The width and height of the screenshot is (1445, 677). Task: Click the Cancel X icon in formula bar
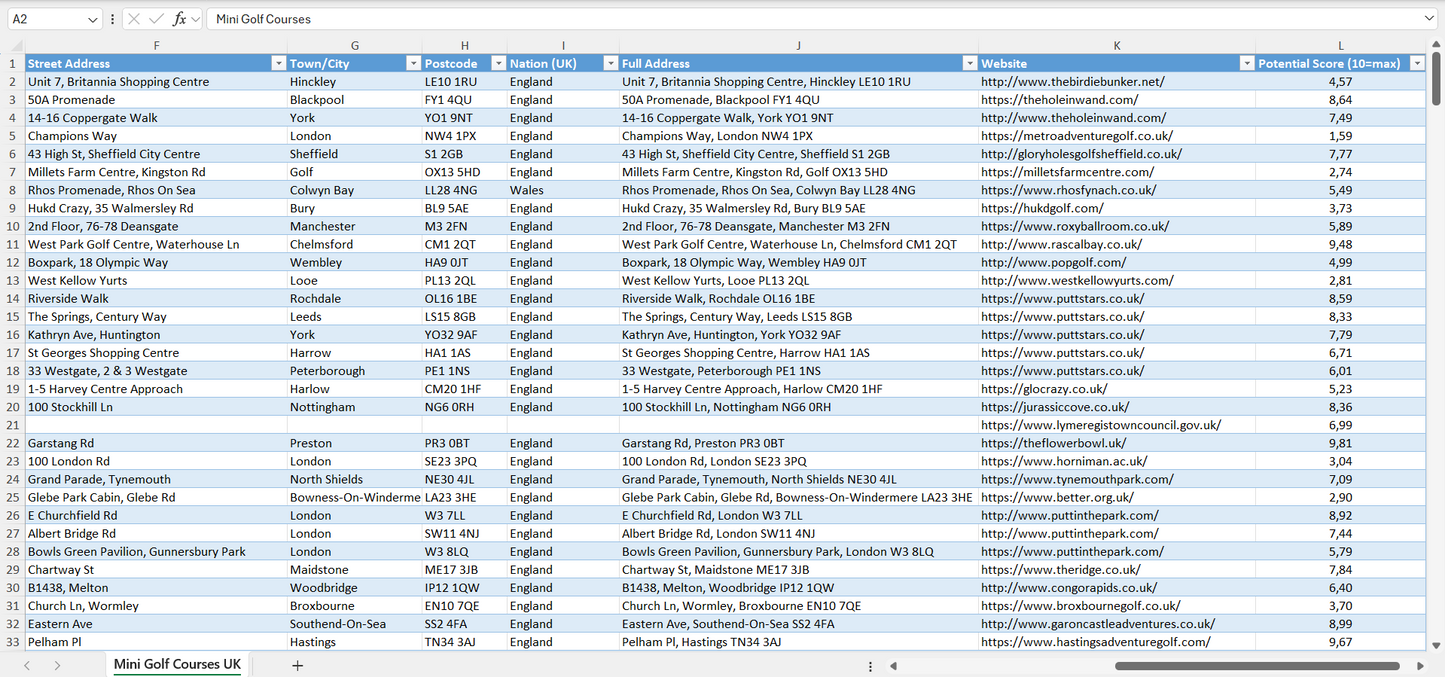134,19
